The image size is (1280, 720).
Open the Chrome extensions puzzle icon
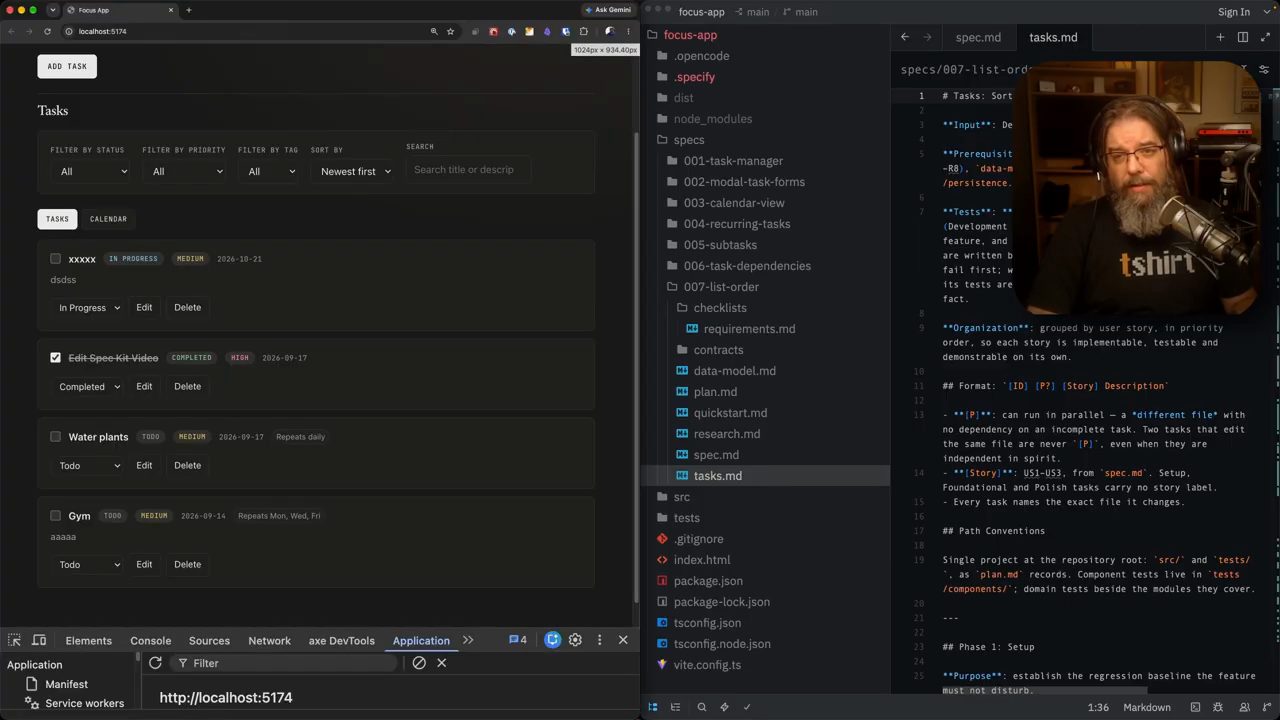point(584,31)
